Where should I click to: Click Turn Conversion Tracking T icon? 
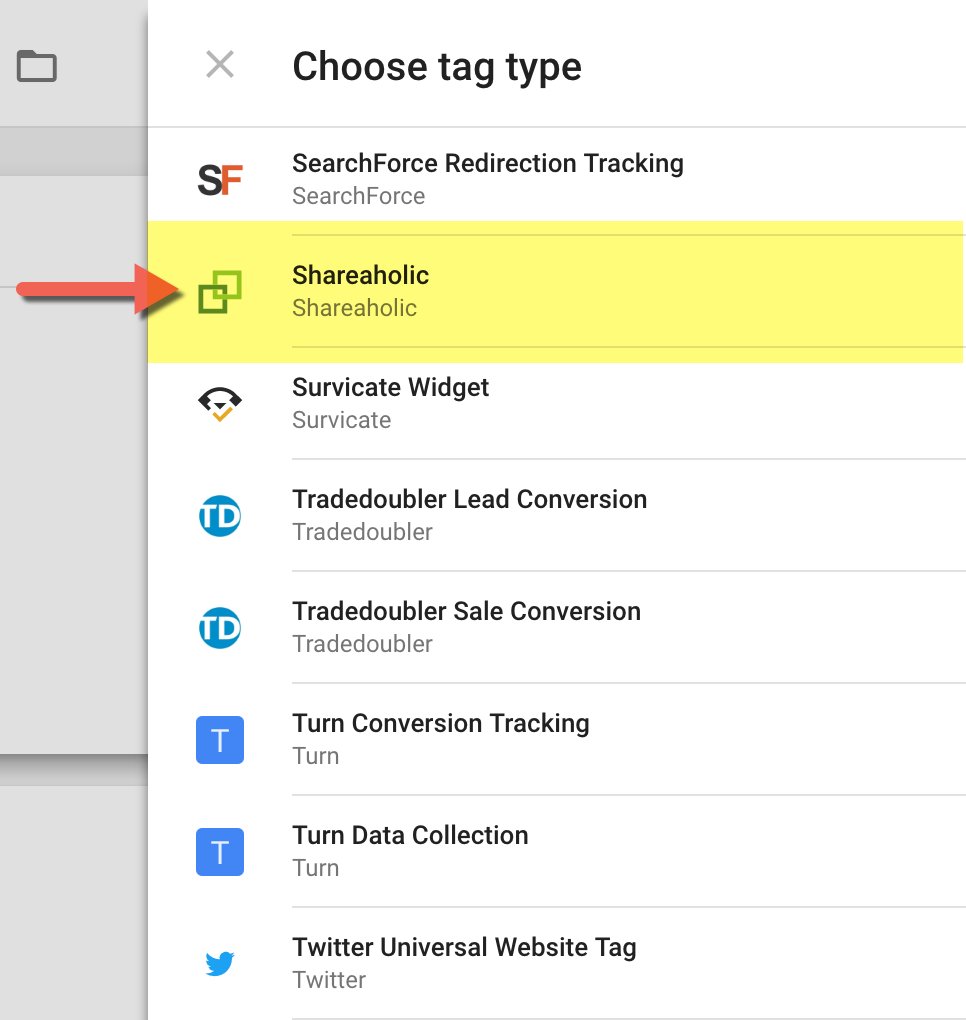point(220,740)
